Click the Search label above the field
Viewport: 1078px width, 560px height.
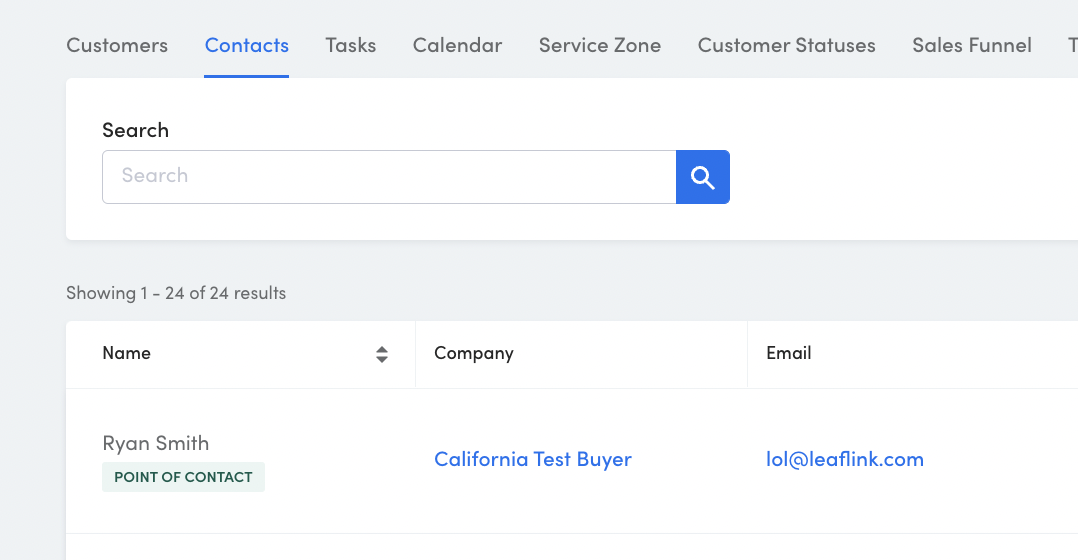point(135,130)
